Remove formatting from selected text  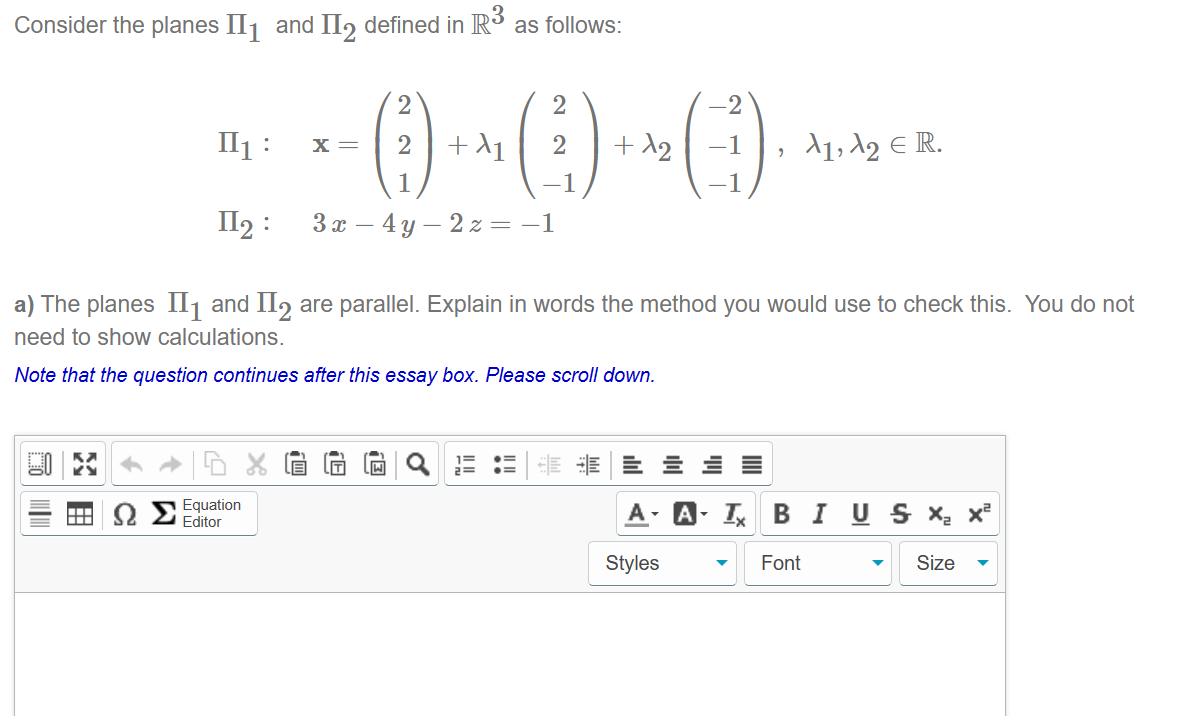click(x=733, y=513)
